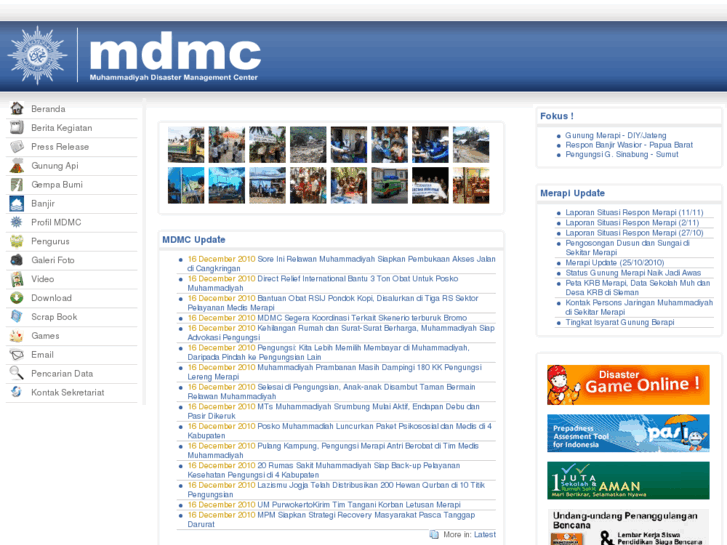This screenshot has height=545, width=727.
Task: Open Kontak Persons Jaringan Muhammadiyah link
Action: coord(639,308)
